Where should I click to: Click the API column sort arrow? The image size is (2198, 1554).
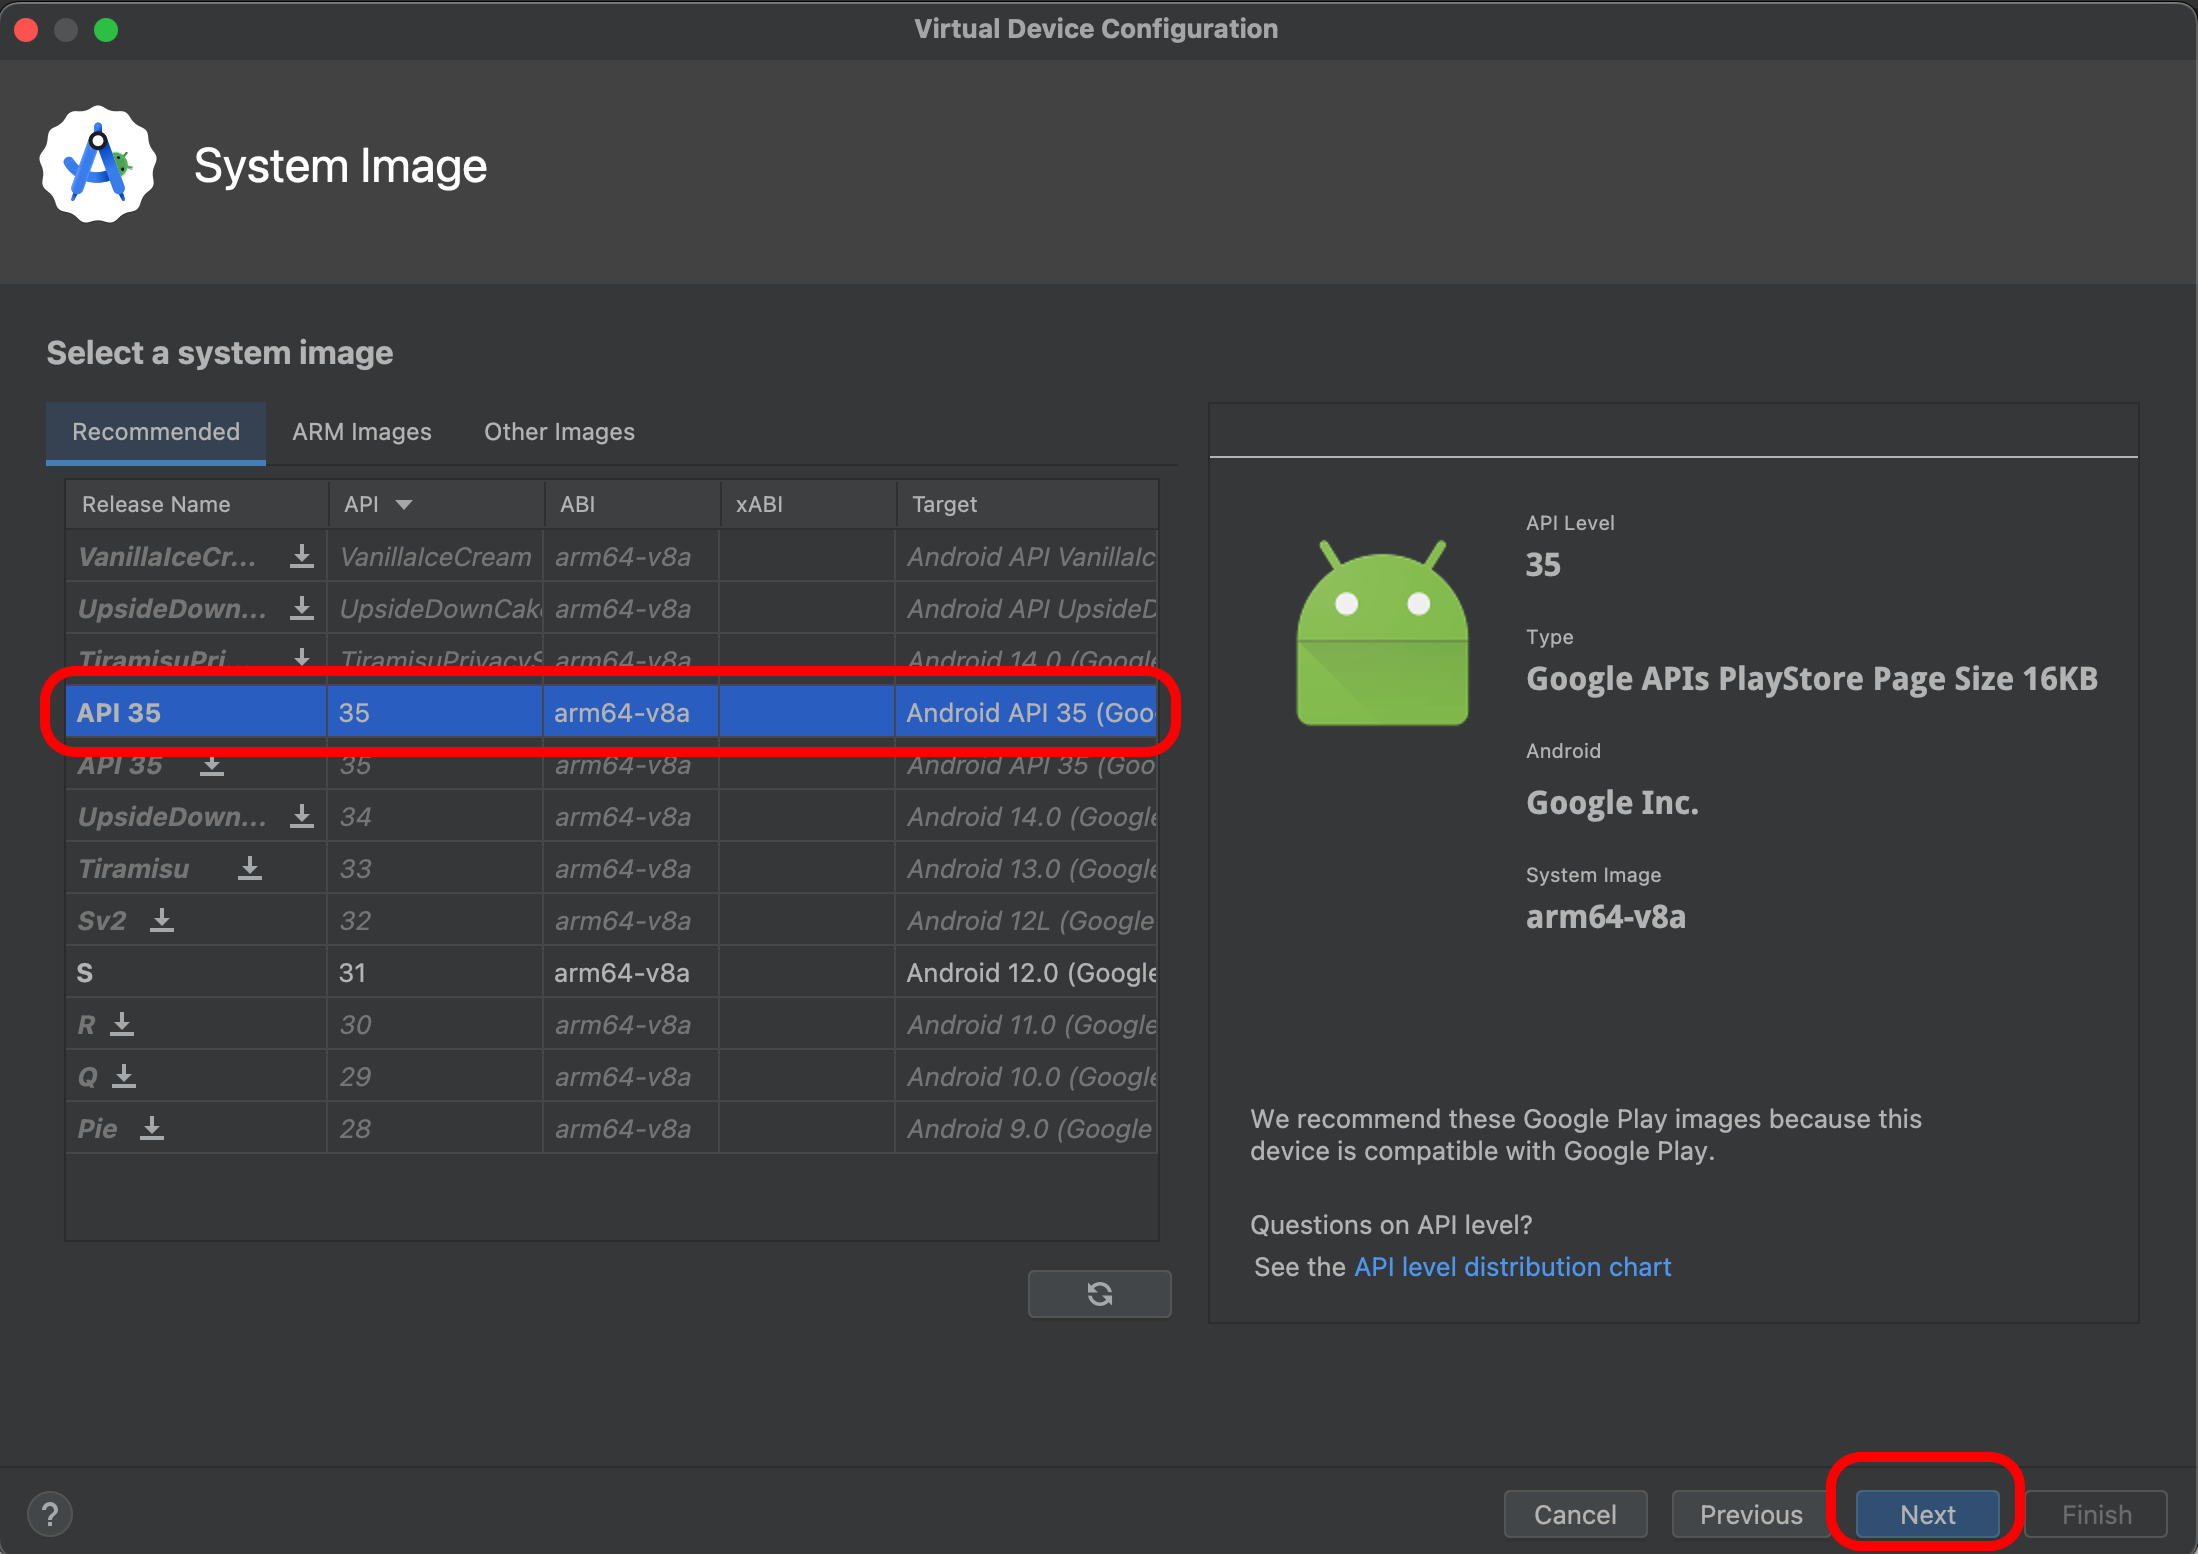point(404,504)
